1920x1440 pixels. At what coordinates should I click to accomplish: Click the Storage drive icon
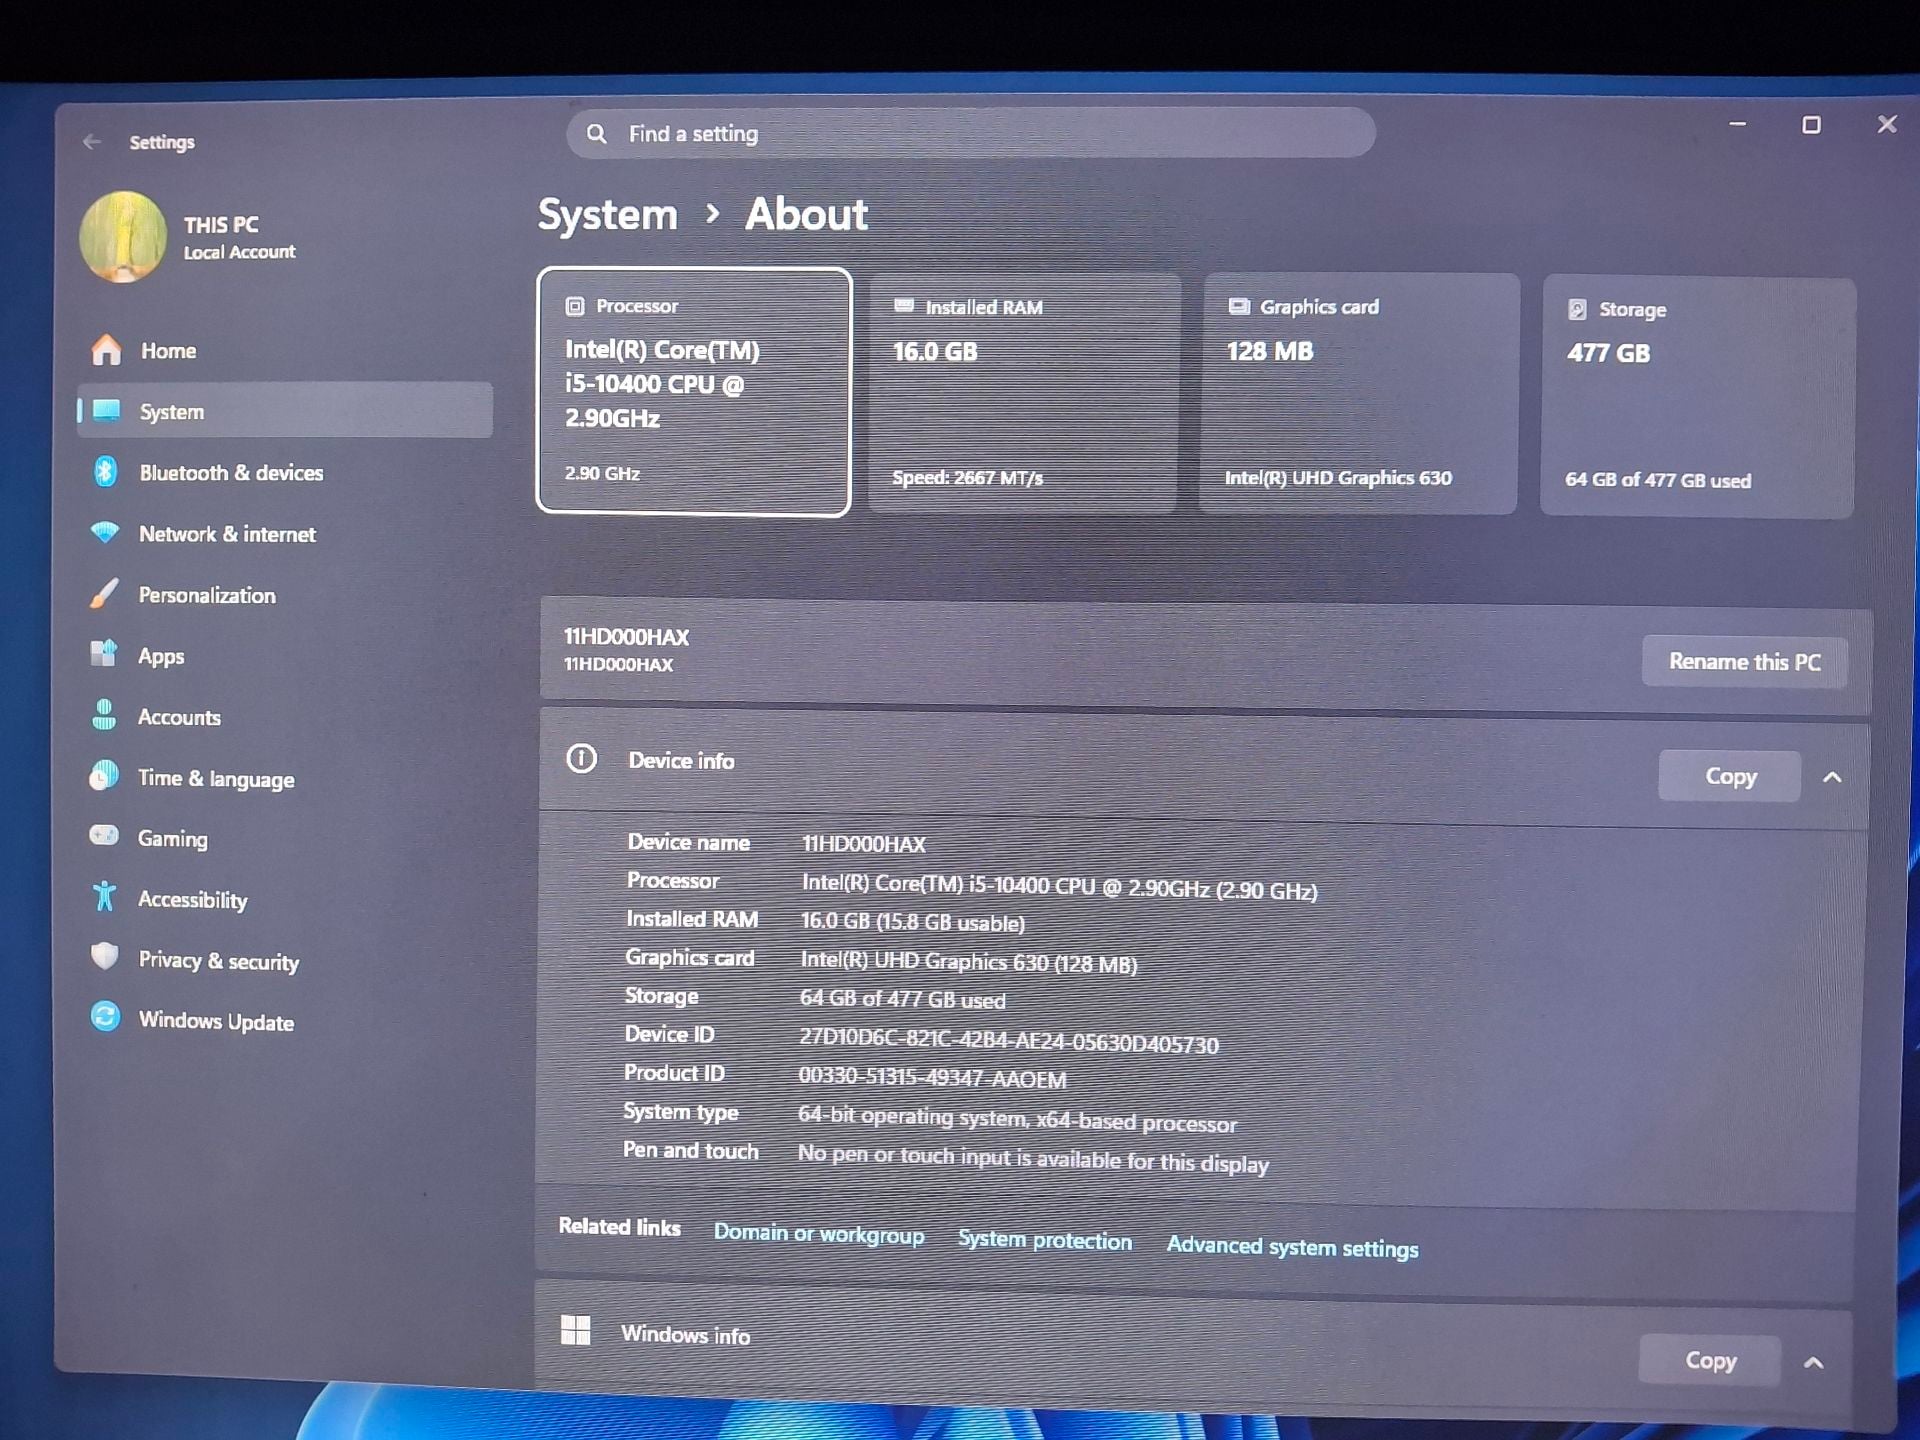1577,309
